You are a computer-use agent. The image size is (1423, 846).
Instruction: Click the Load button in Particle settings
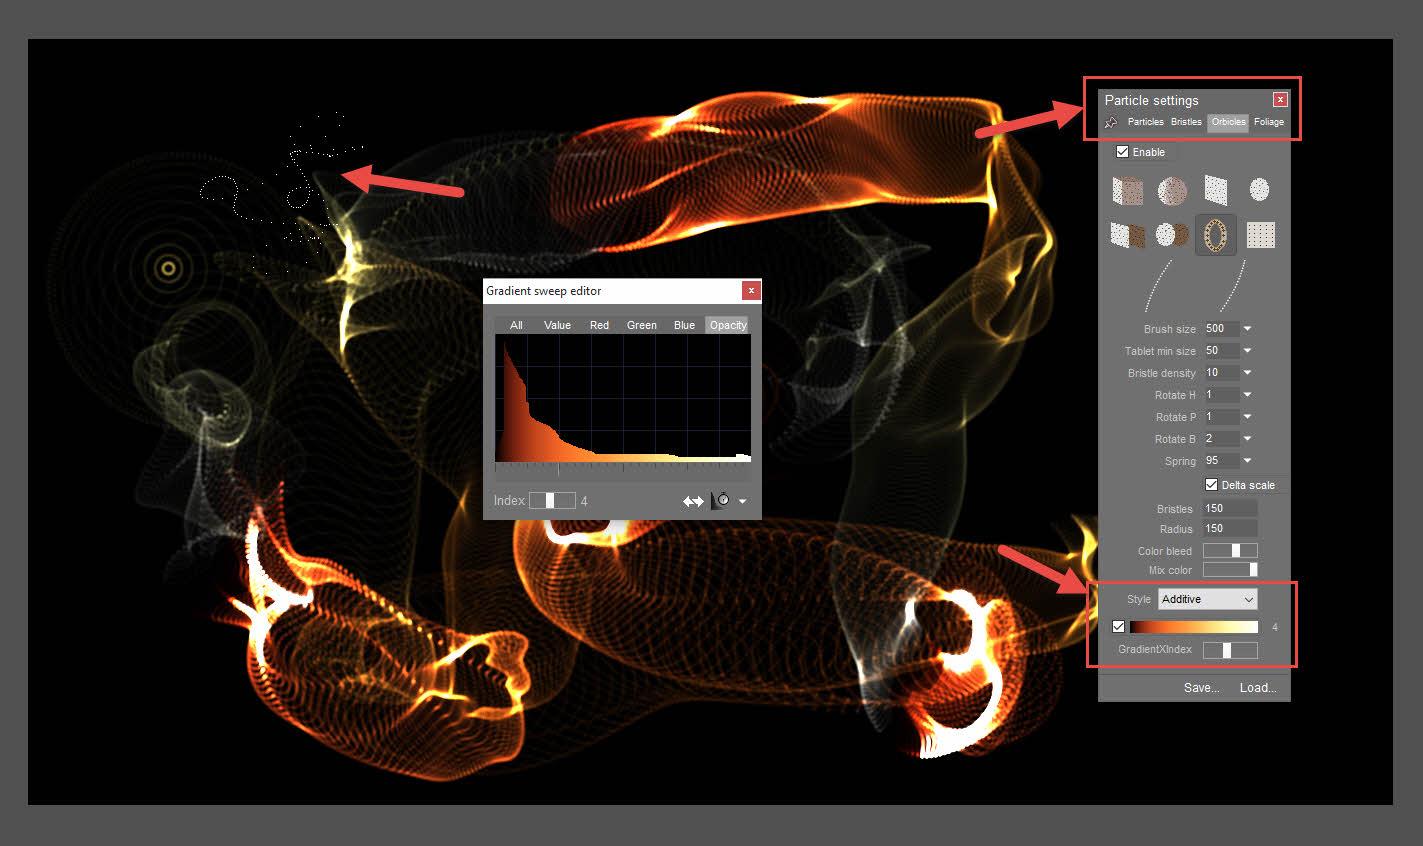pyautogui.click(x=1258, y=687)
